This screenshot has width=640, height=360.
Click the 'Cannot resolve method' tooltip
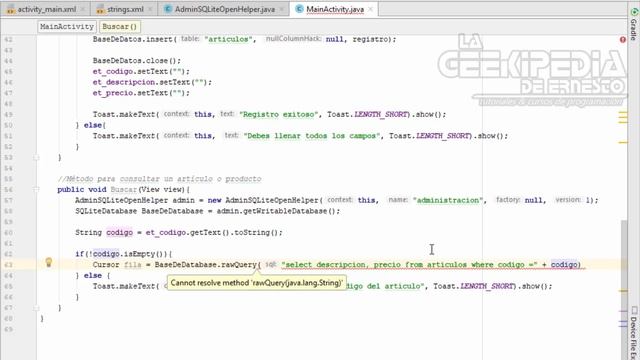257,282
